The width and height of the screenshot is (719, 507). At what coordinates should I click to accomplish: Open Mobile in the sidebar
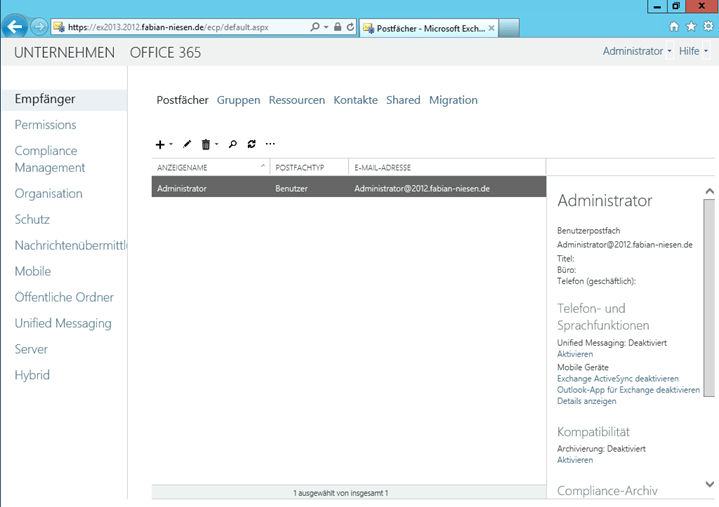33,271
